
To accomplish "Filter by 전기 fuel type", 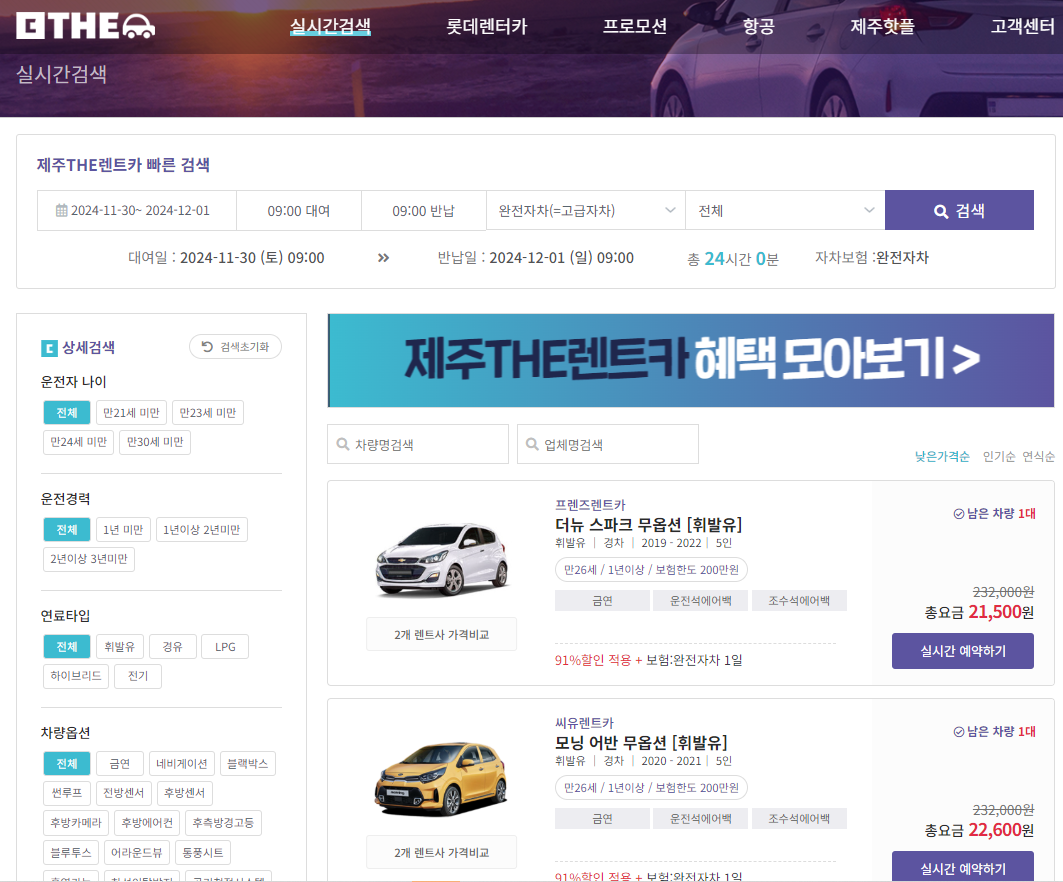I will point(138,676).
